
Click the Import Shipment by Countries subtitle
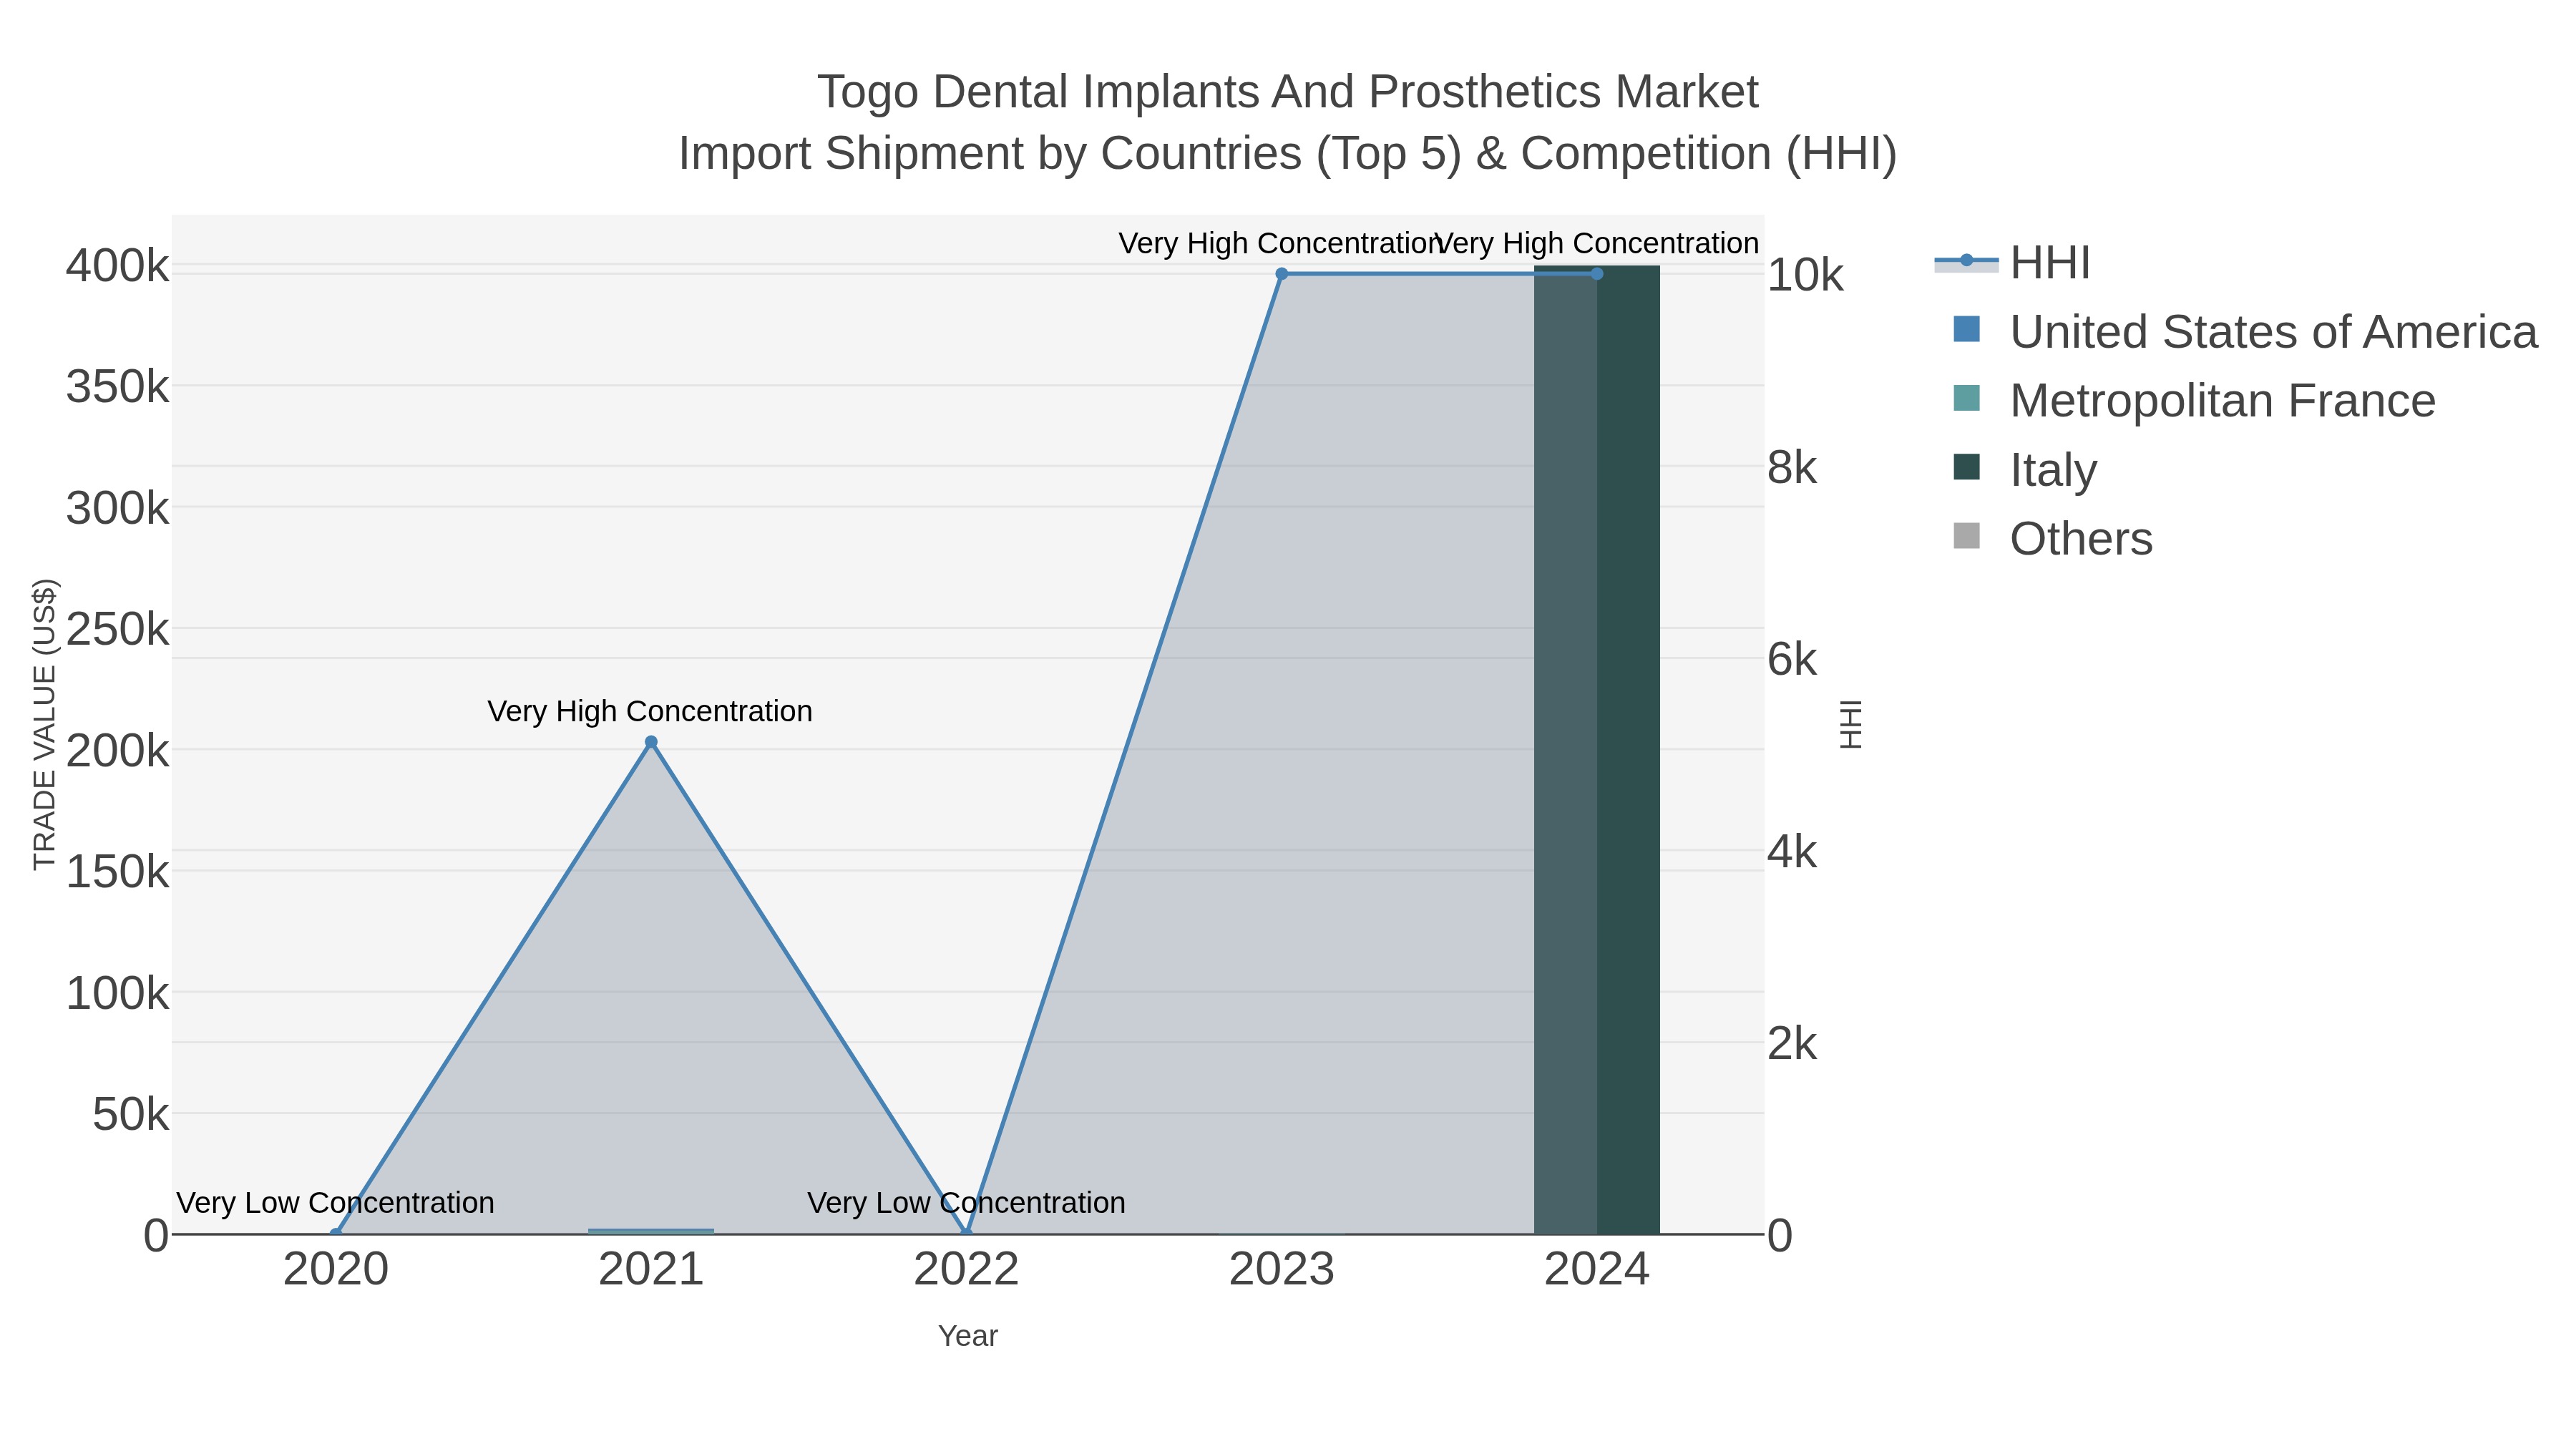coord(1288,154)
